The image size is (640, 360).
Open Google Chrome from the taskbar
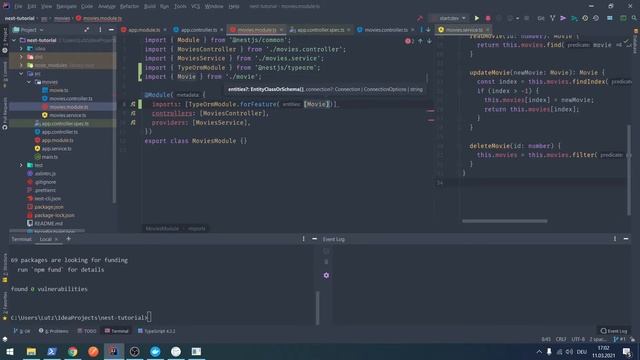coord(72,351)
